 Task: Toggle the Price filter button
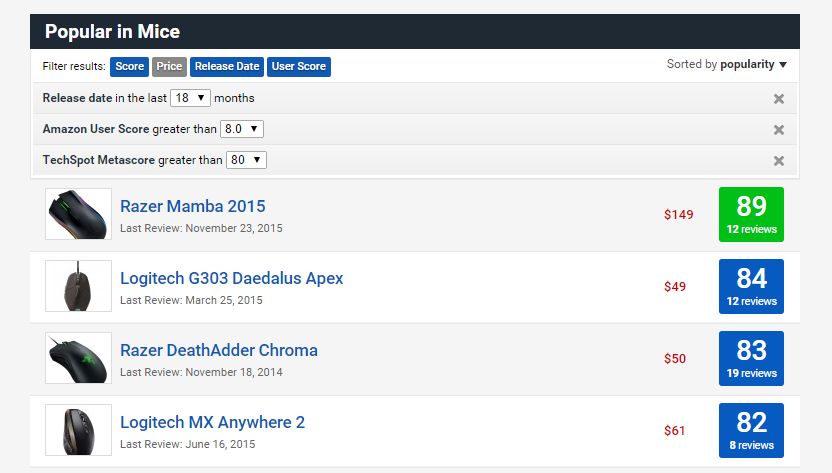(169, 66)
